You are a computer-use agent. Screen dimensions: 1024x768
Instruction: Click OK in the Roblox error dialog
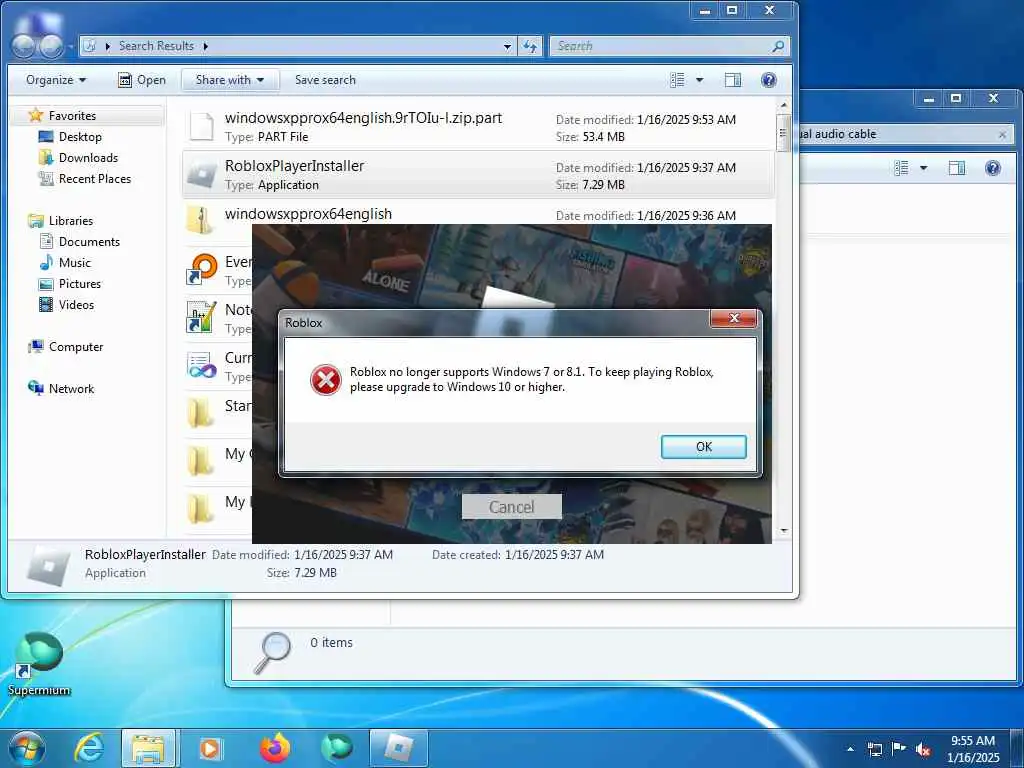(x=703, y=447)
